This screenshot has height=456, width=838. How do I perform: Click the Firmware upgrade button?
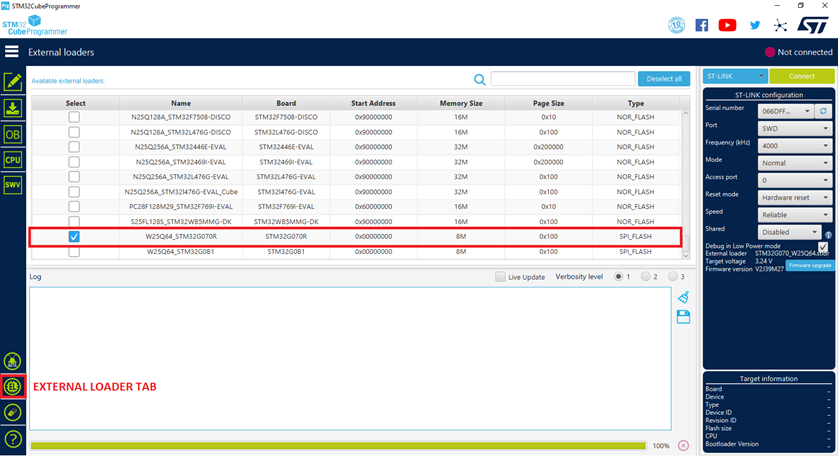click(x=810, y=265)
